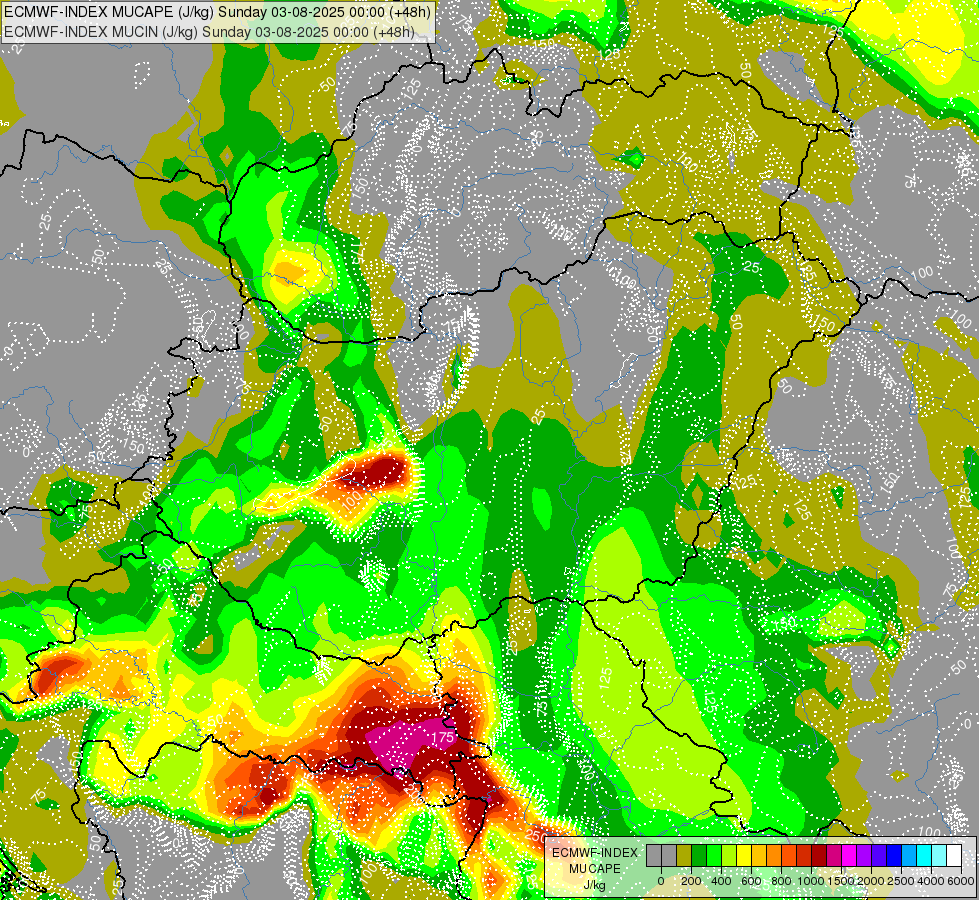Image resolution: width=979 pixels, height=900 pixels.
Task: Click the 250 contour label on map
Action: tap(535, 836)
